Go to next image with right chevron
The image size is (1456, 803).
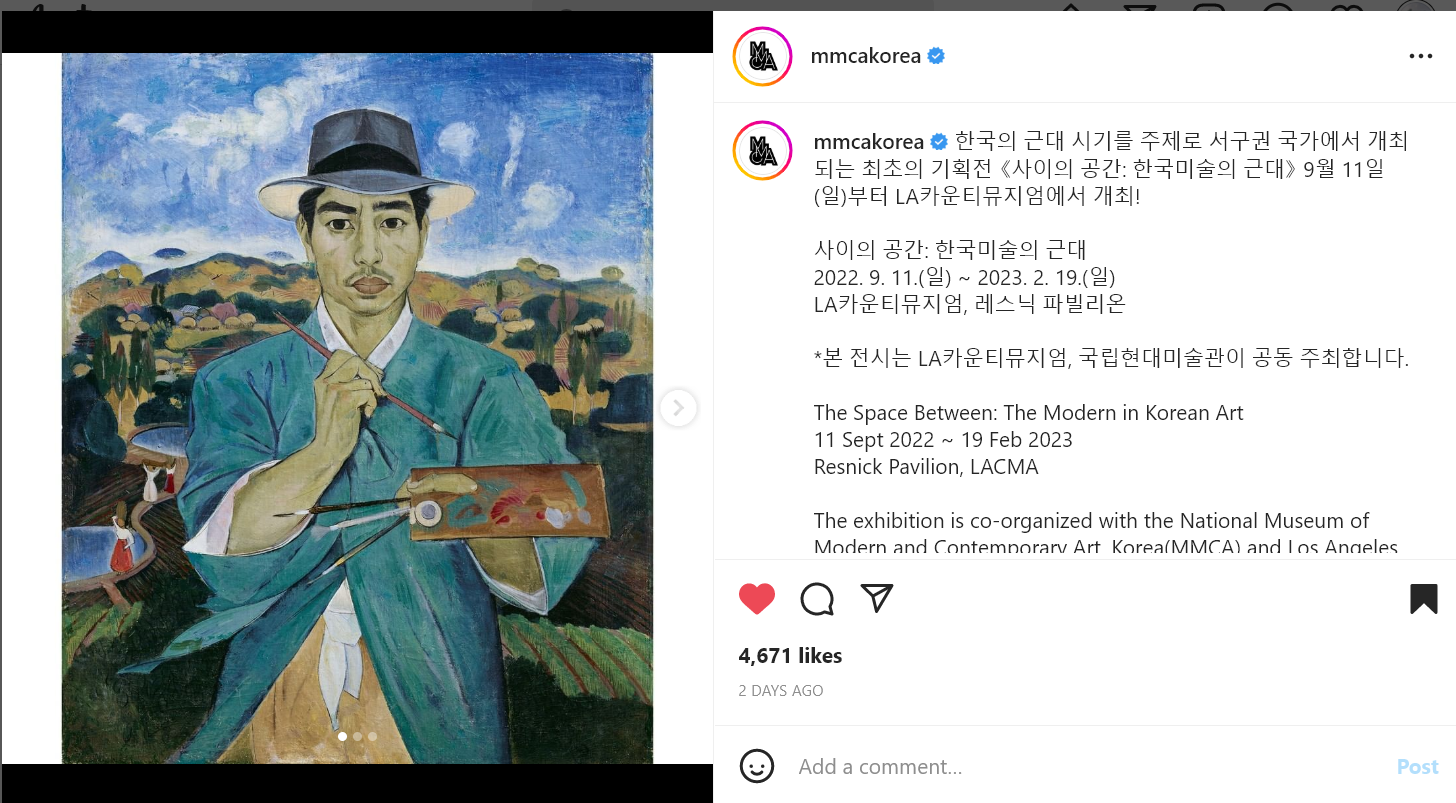[678, 408]
